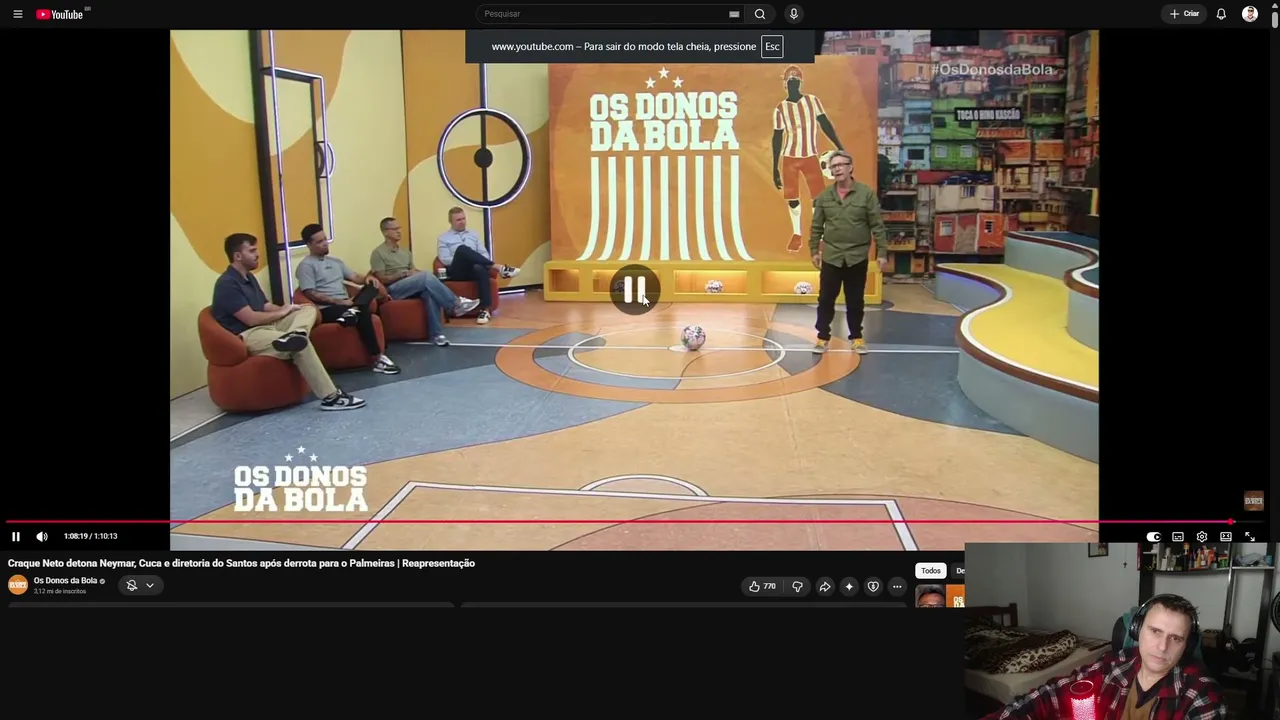Exit fullscreen with the player corner button

pyautogui.click(x=1250, y=537)
